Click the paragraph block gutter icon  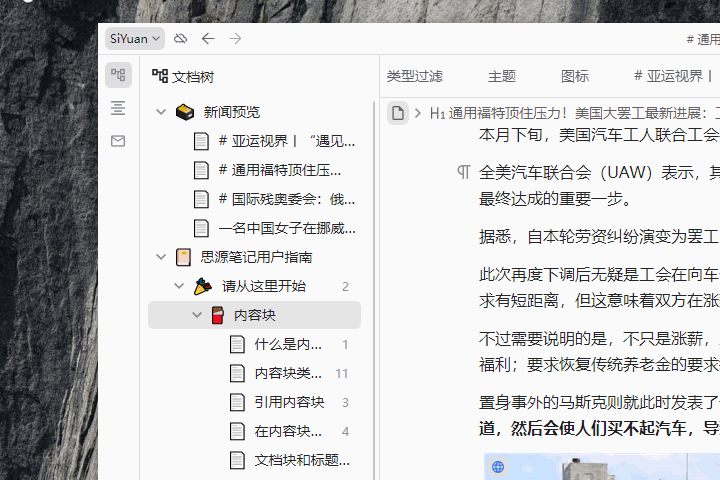(x=463, y=172)
